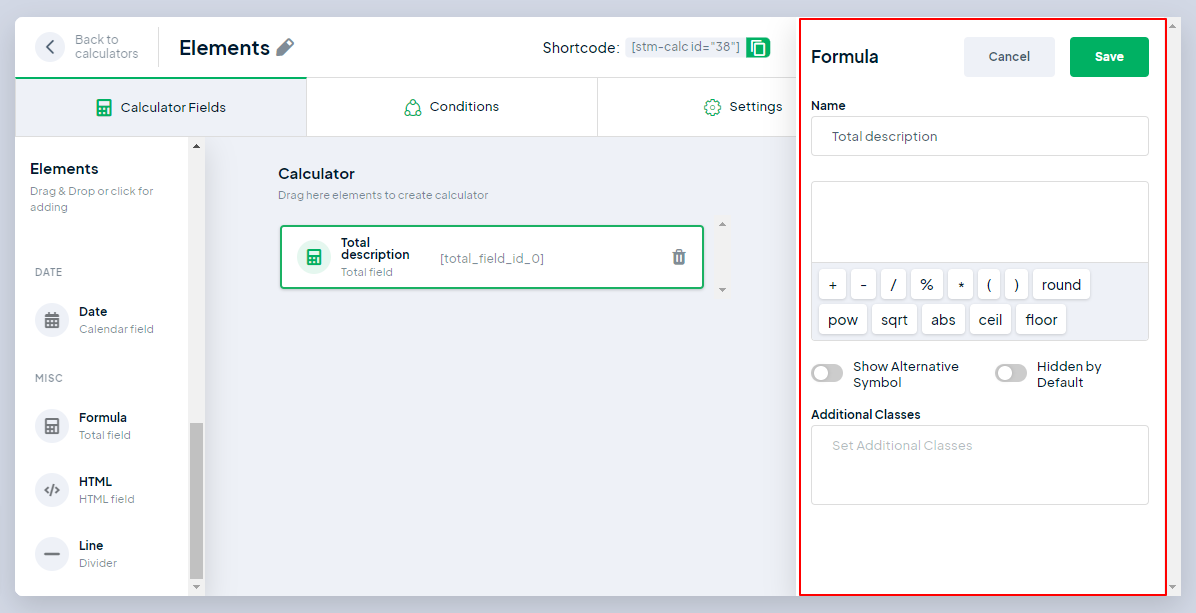Save the formula field
The width and height of the screenshot is (1196, 613).
click(x=1108, y=57)
